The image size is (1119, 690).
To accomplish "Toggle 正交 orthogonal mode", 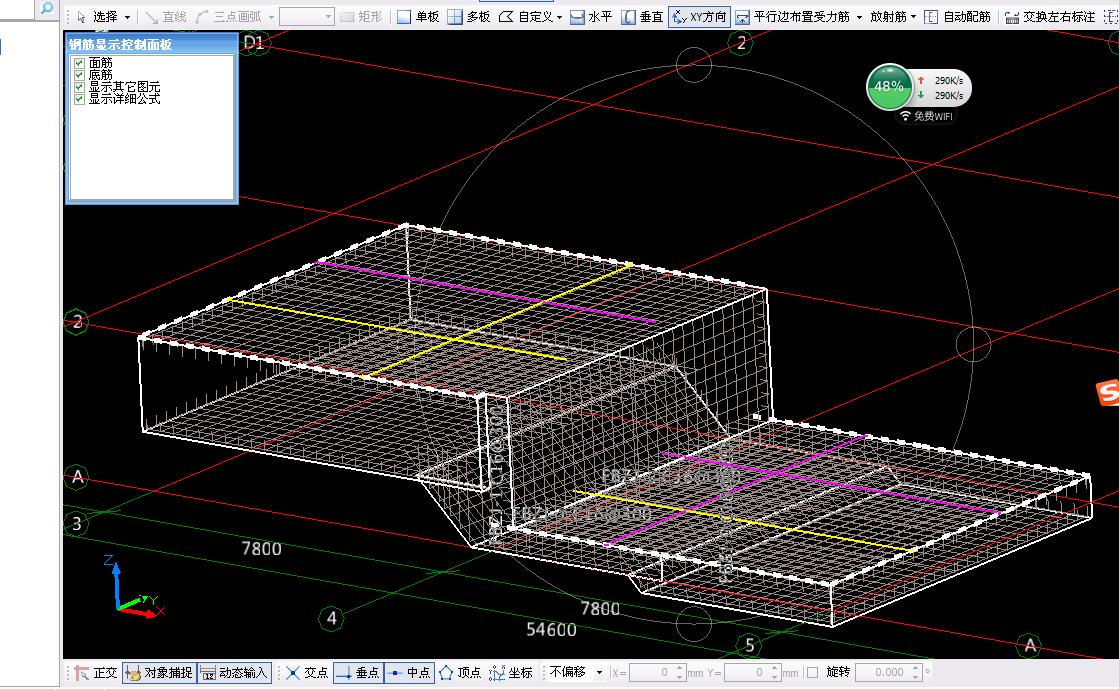I will (x=96, y=672).
